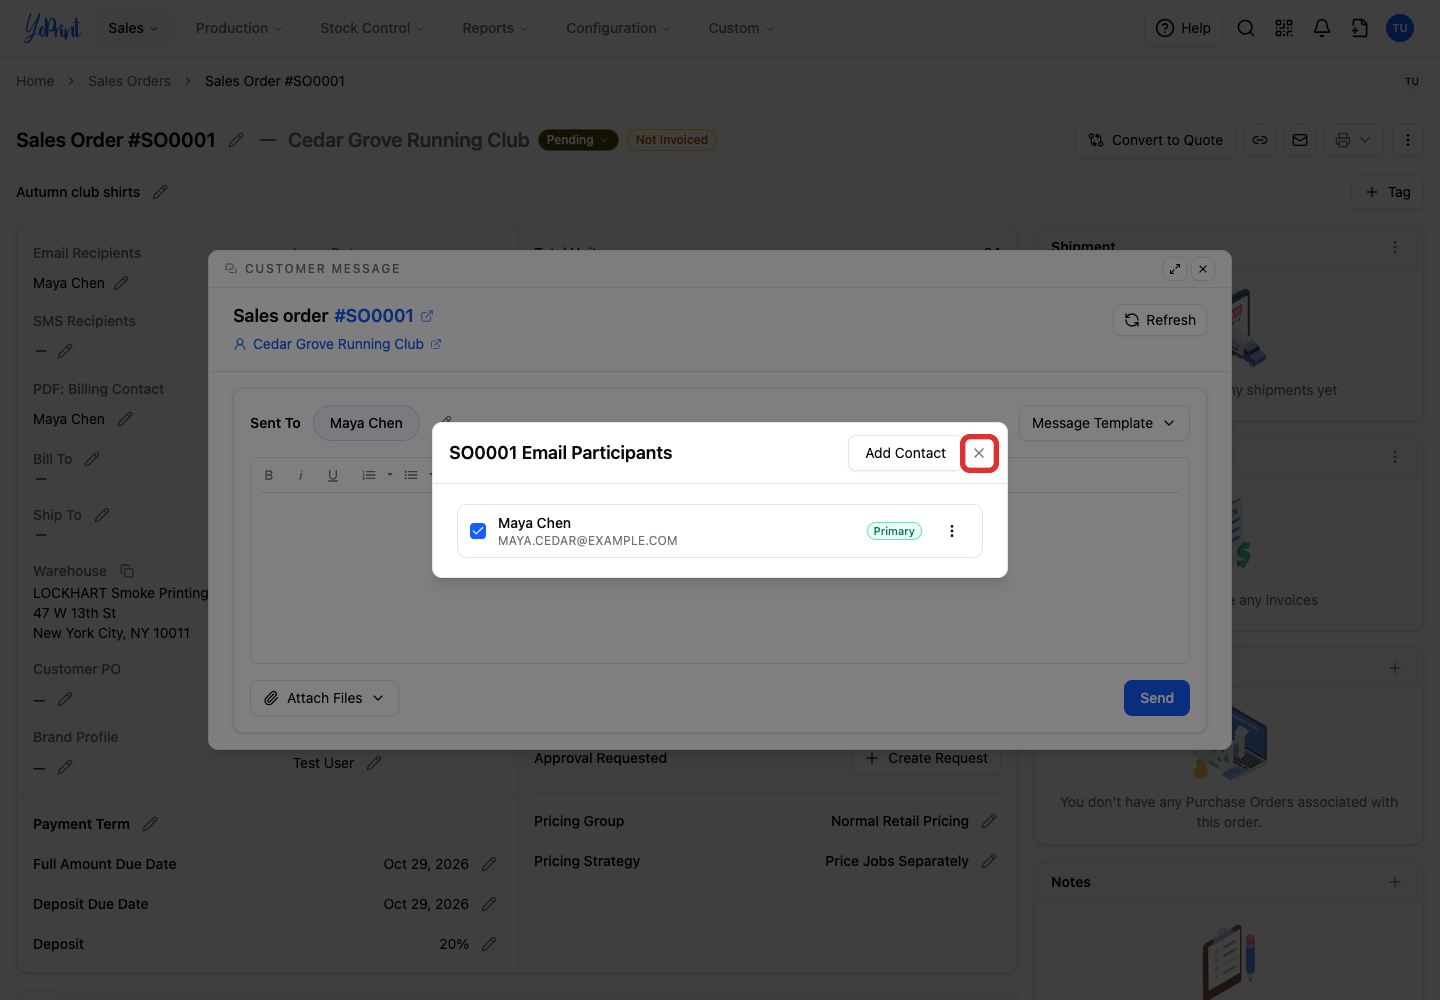Send the customer message
The width and height of the screenshot is (1440, 1000).
point(1157,698)
